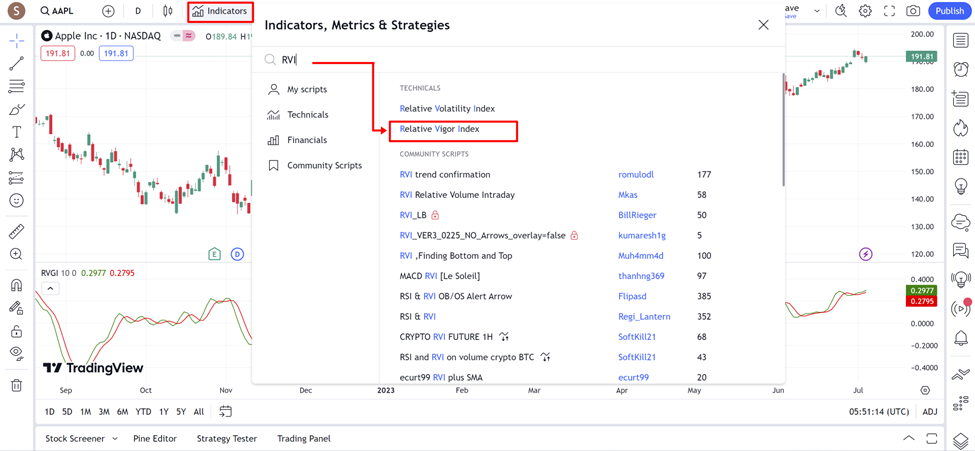
Task: Click the trash remove objects icon
Action: [17, 385]
